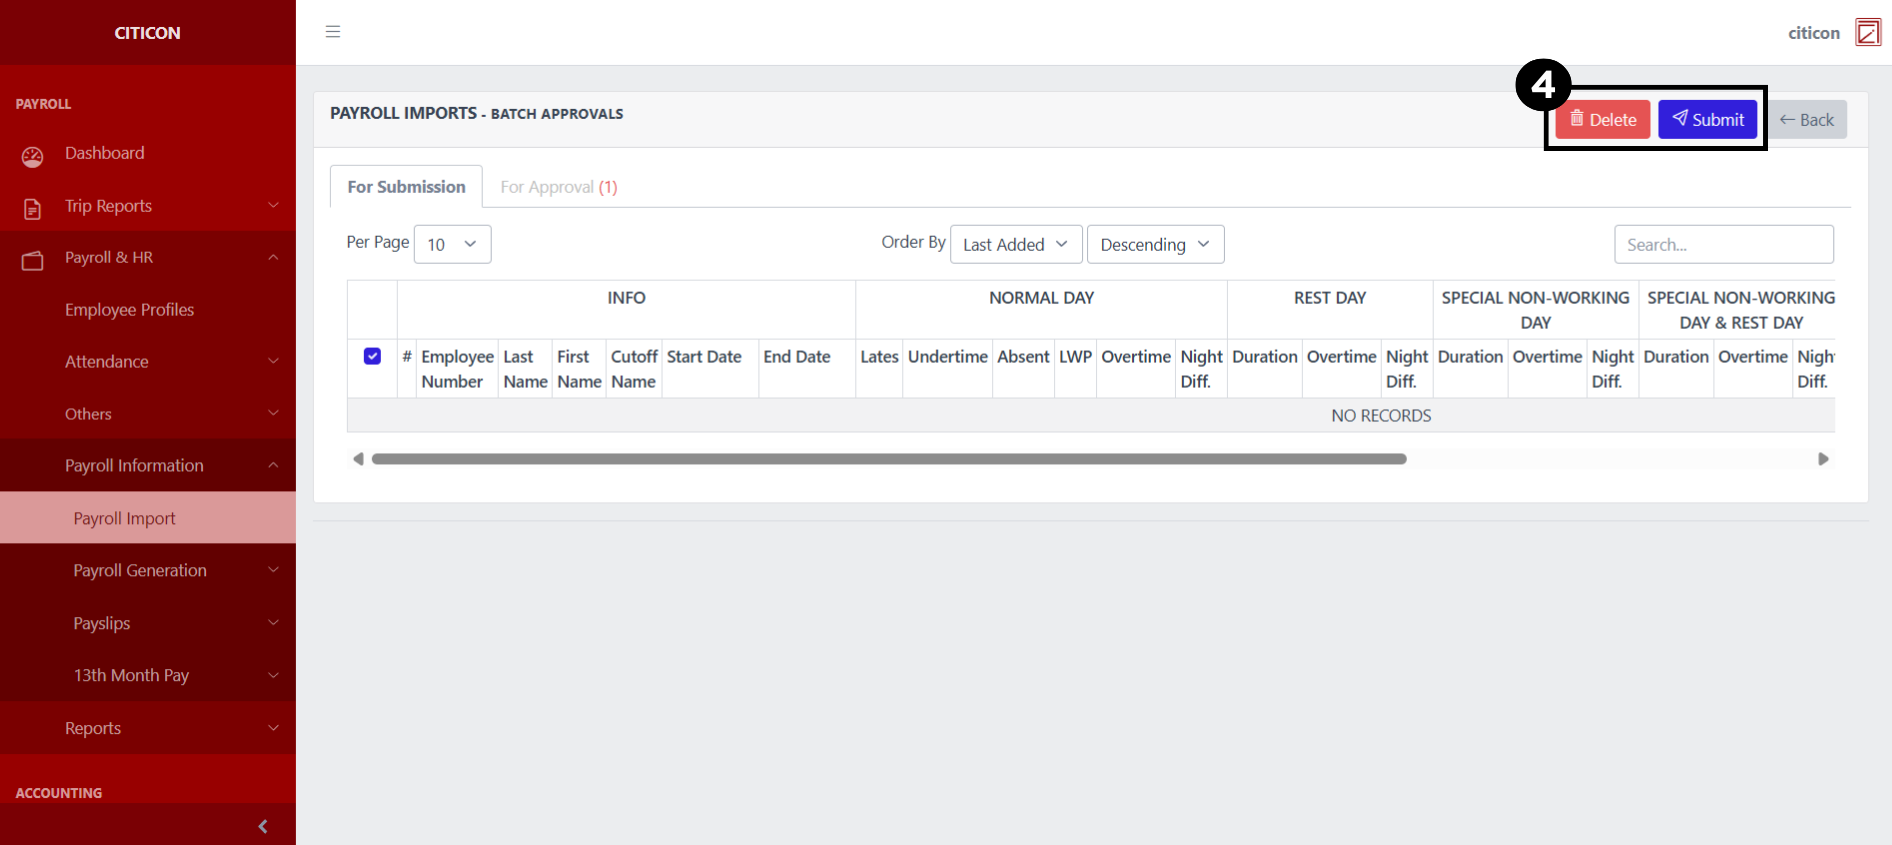The width and height of the screenshot is (1892, 845).
Task: Click the citicon profile avatar icon
Action: 1867,32
